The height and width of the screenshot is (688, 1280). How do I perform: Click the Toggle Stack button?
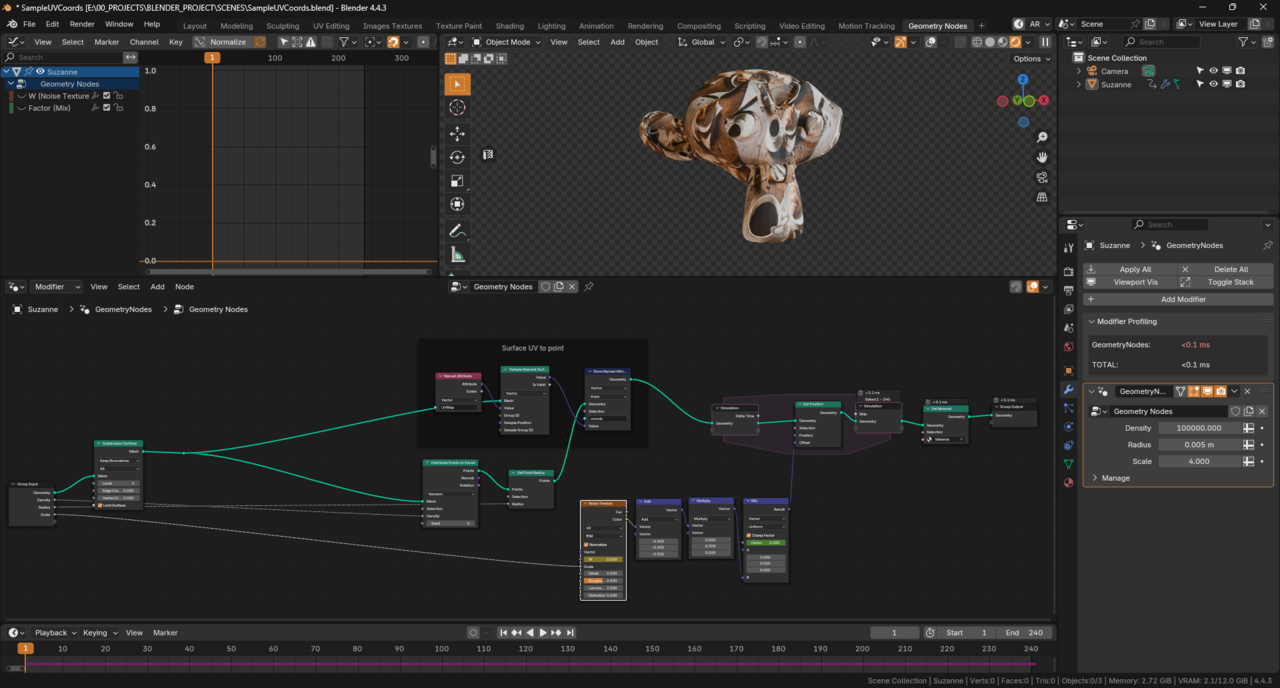(1225, 282)
